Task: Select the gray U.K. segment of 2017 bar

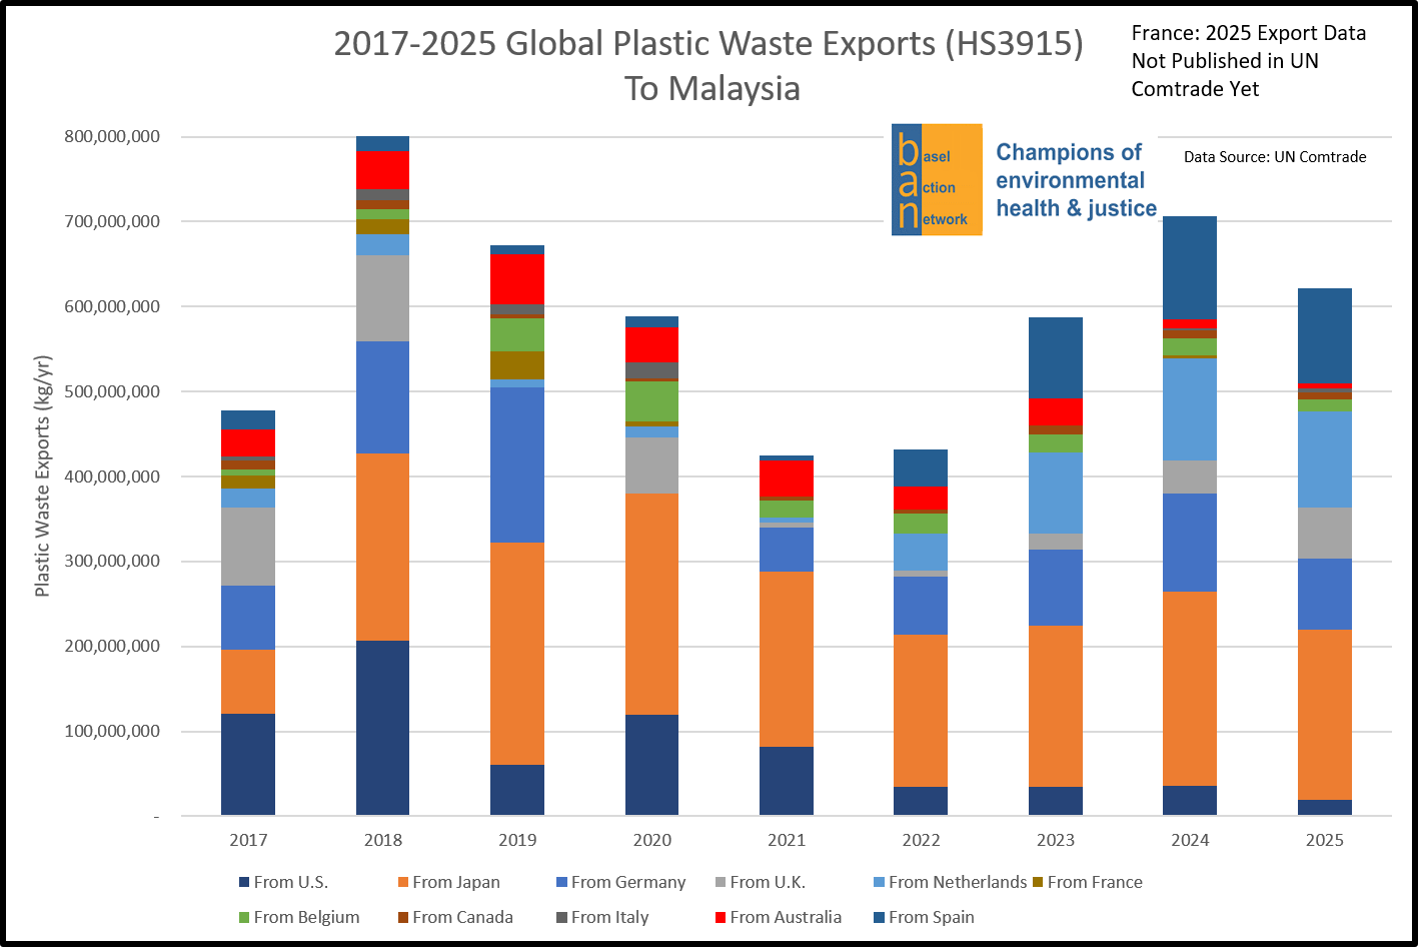Action: 248,547
